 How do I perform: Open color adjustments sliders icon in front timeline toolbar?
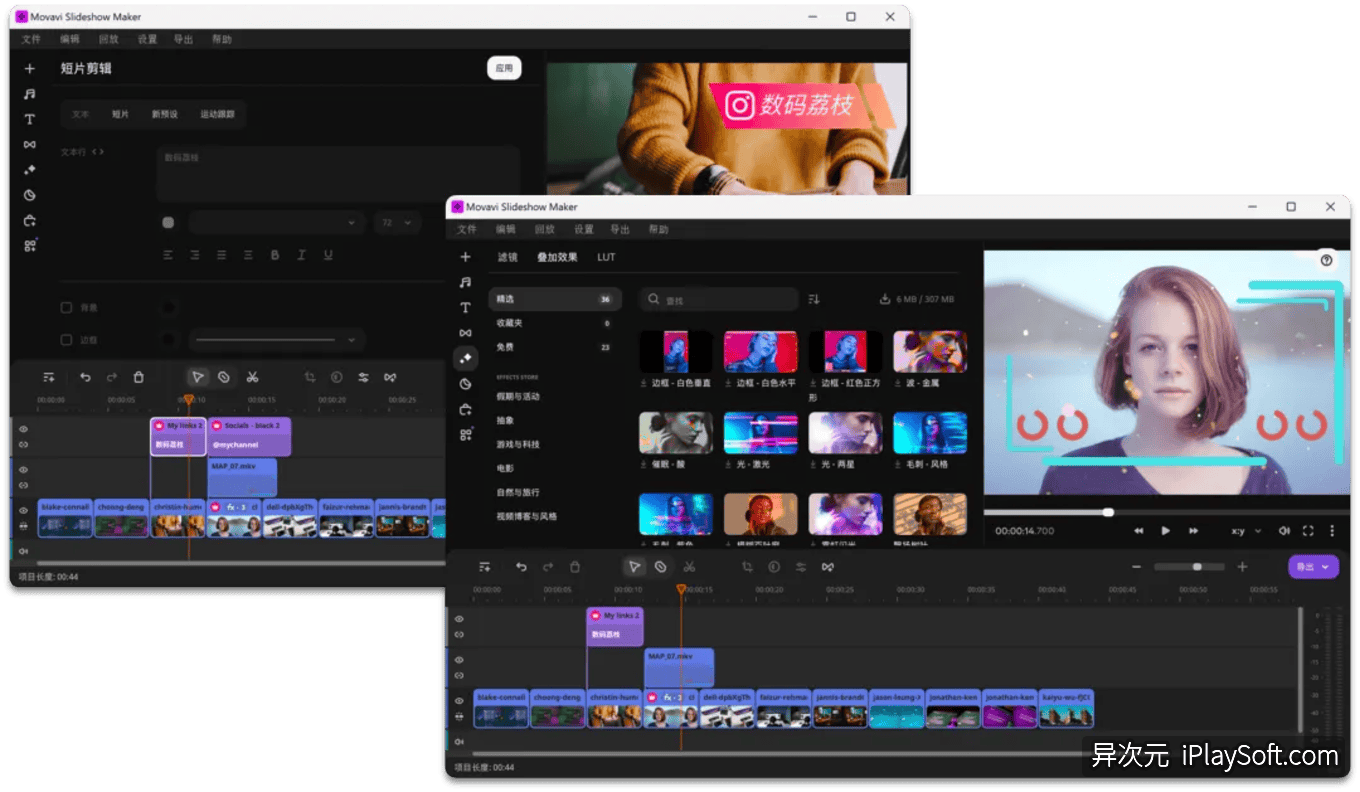click(801, 567)
